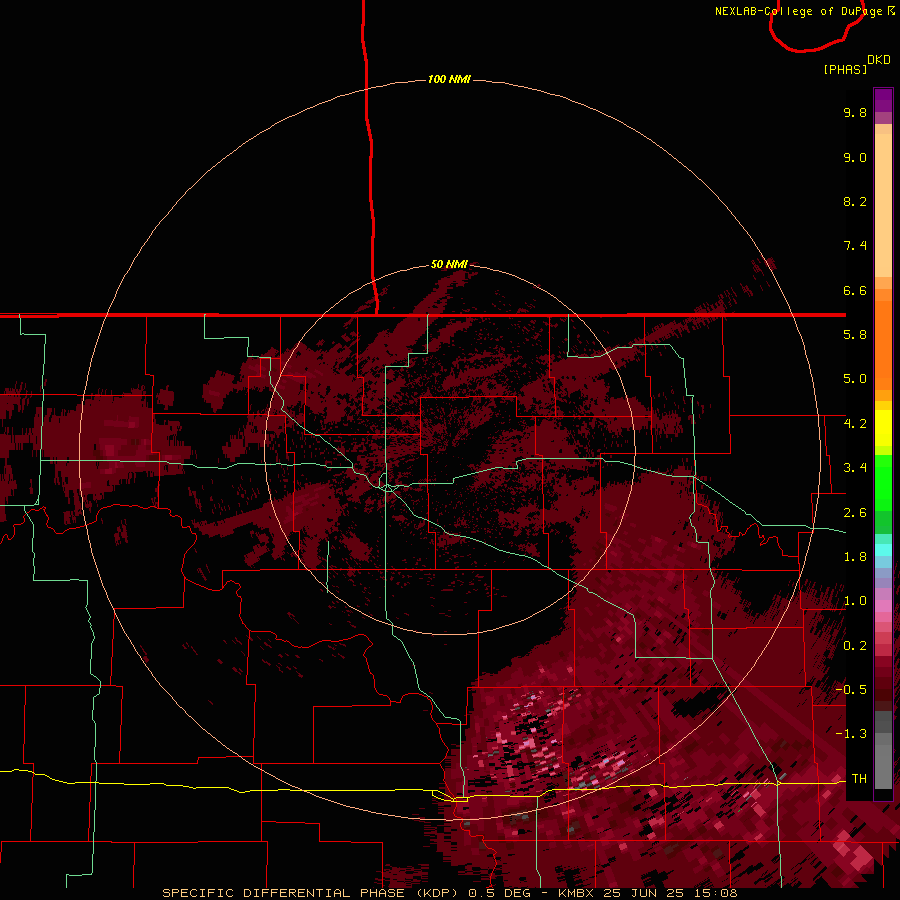The width and height of the screenshot is (900, 900).
Task: Click the 100 NMI range ring label
Action: click(x=449, y=79)
